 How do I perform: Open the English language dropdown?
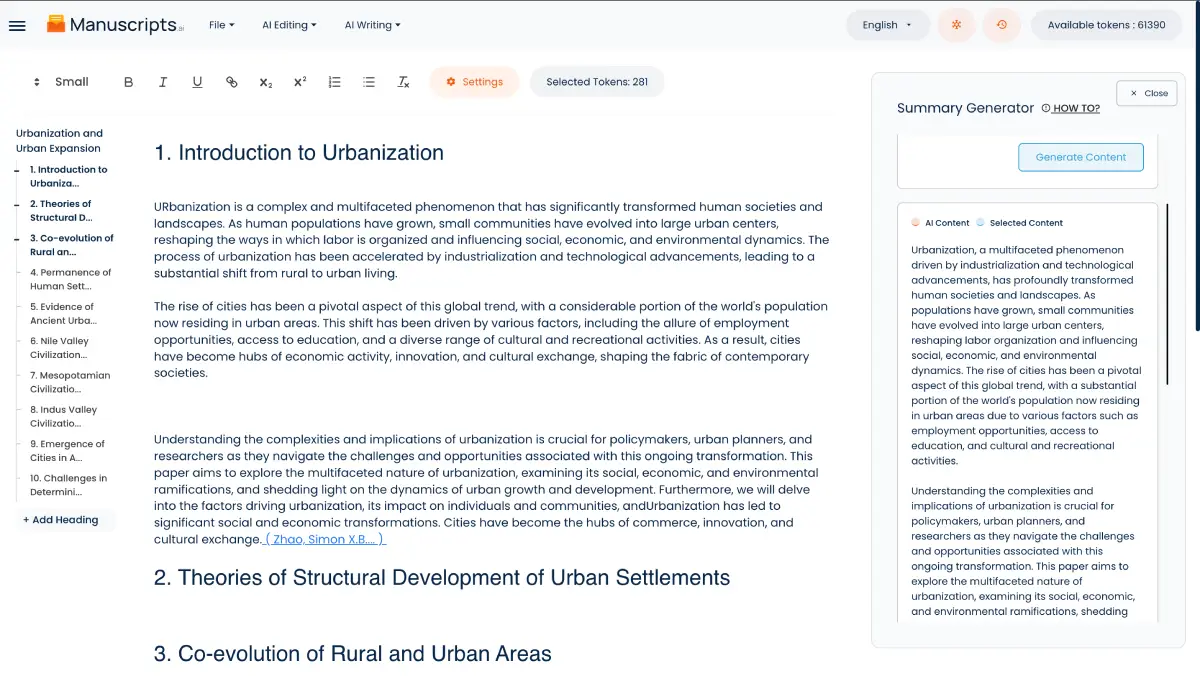click(887, 25)
